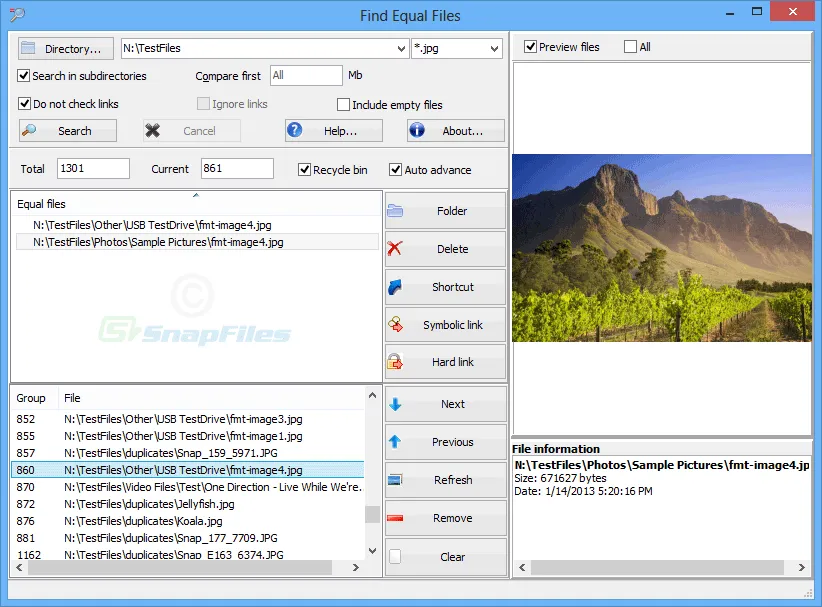Click the Group column header
The width and height of the screenshot is (822, 607).
(35, 398)
